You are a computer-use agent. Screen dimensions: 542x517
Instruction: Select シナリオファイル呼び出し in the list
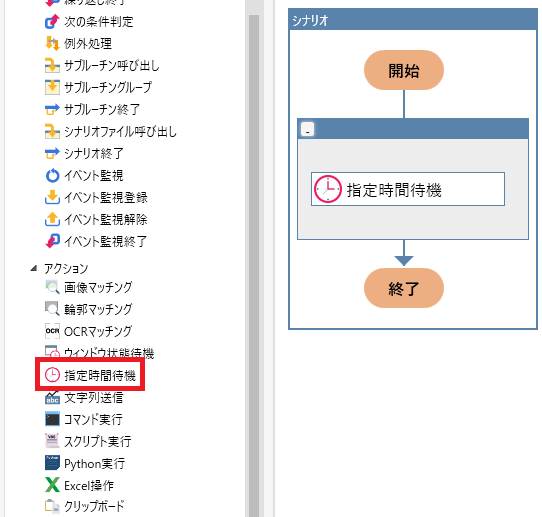(x=111, y=132)
